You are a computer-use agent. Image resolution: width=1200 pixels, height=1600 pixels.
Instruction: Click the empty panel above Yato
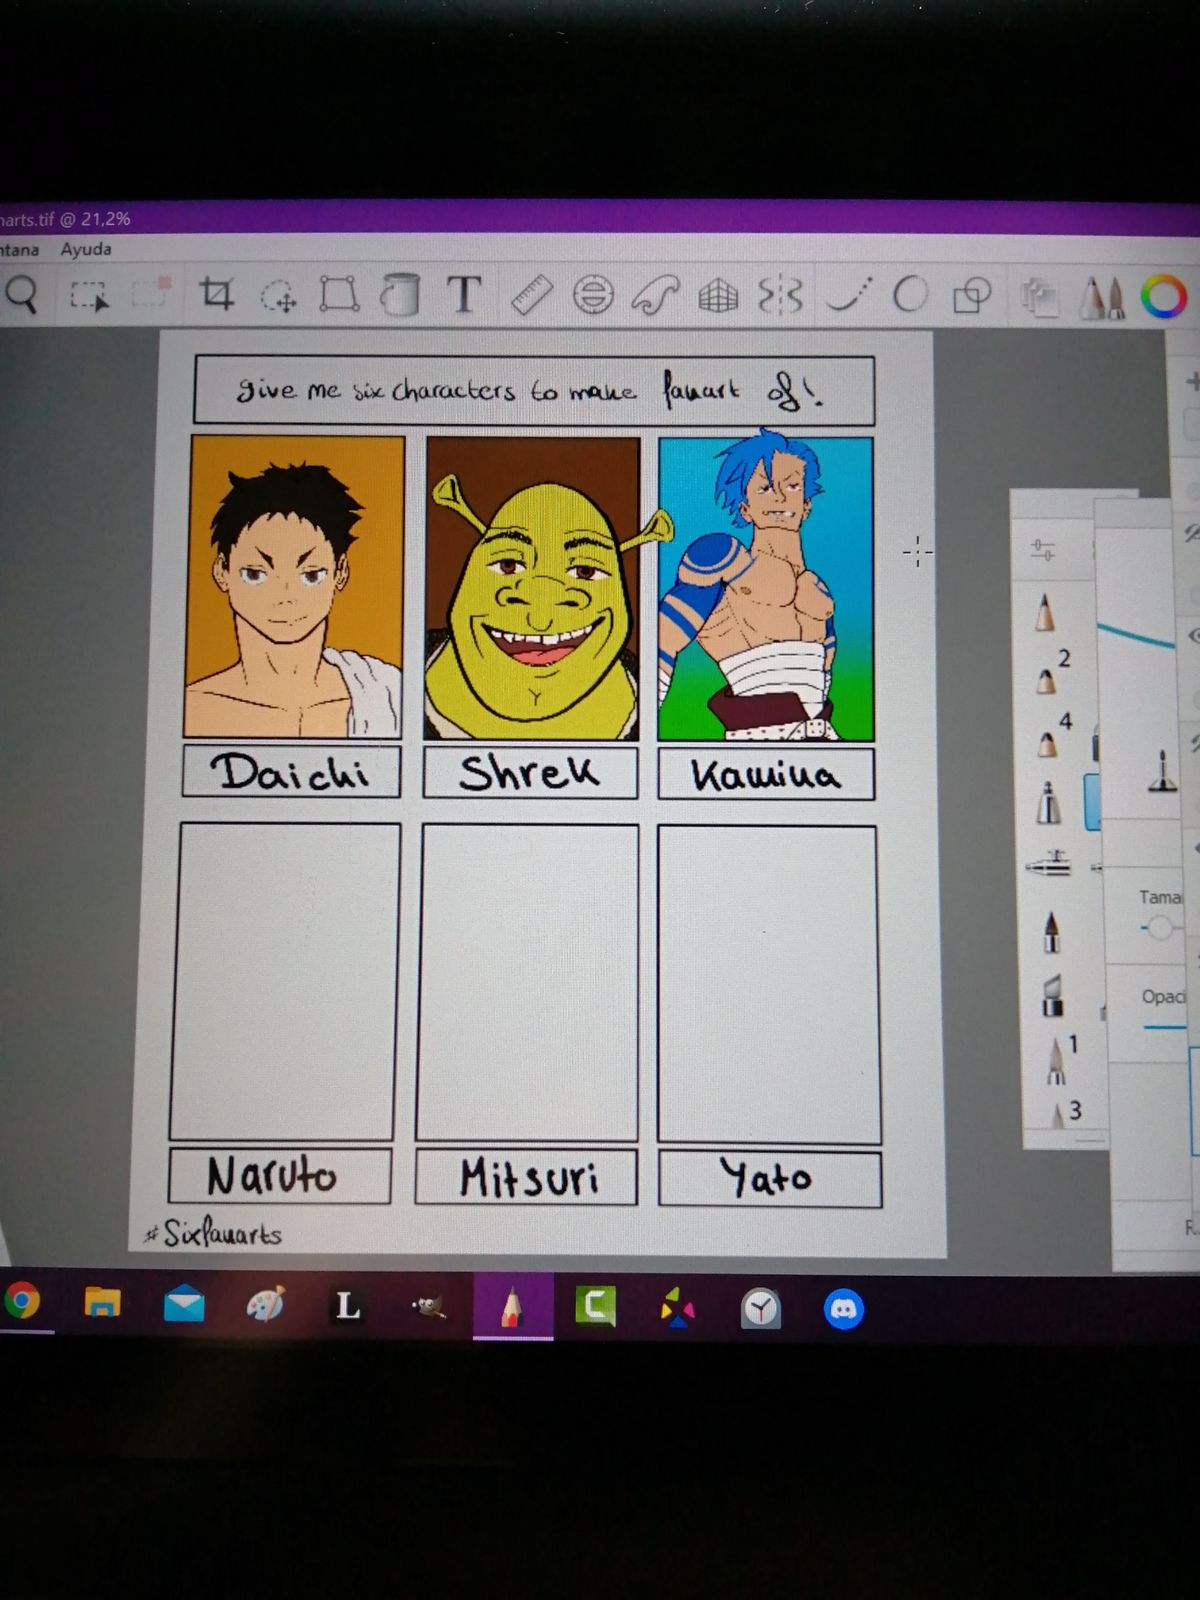click(x=768, y=985)
